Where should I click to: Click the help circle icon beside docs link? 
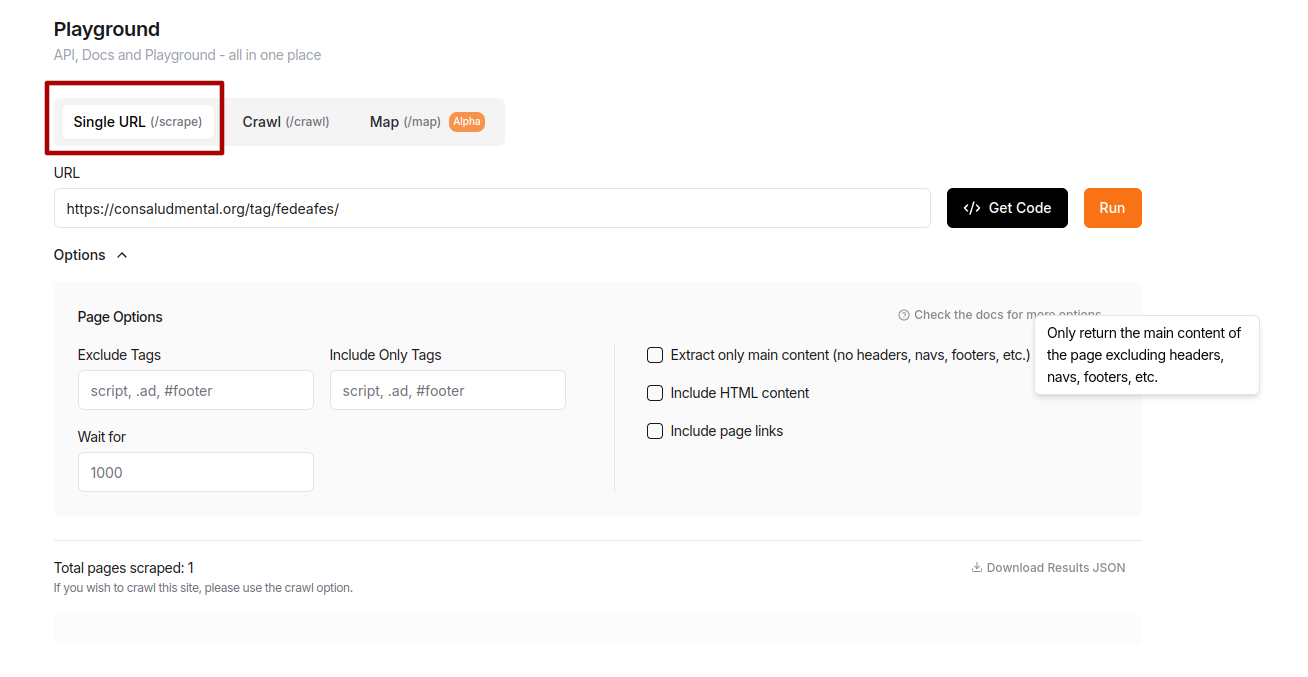point(904,315)
